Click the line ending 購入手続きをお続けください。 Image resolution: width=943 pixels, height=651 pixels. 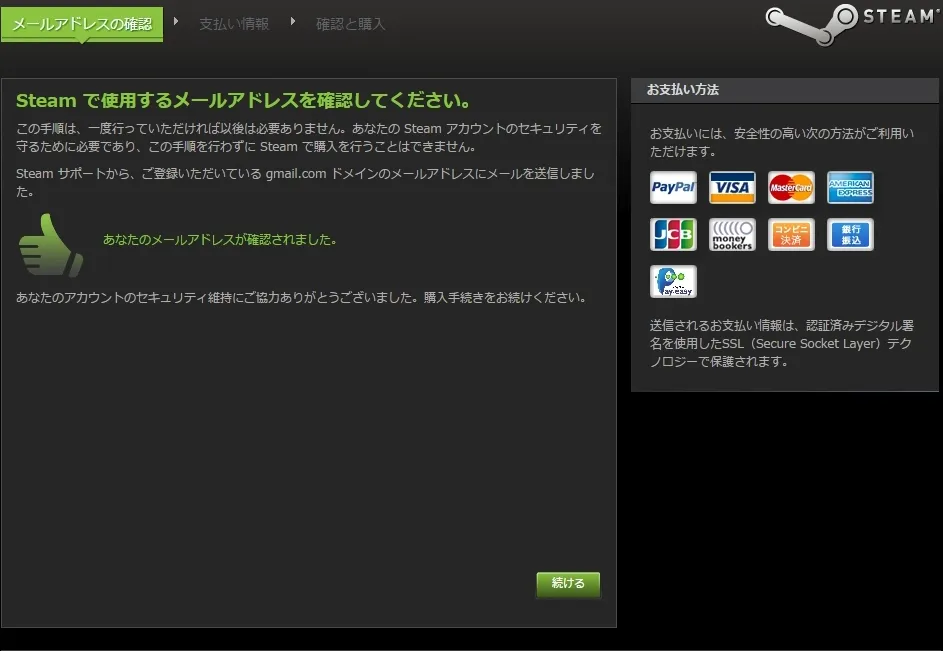(x=301, y=297)
